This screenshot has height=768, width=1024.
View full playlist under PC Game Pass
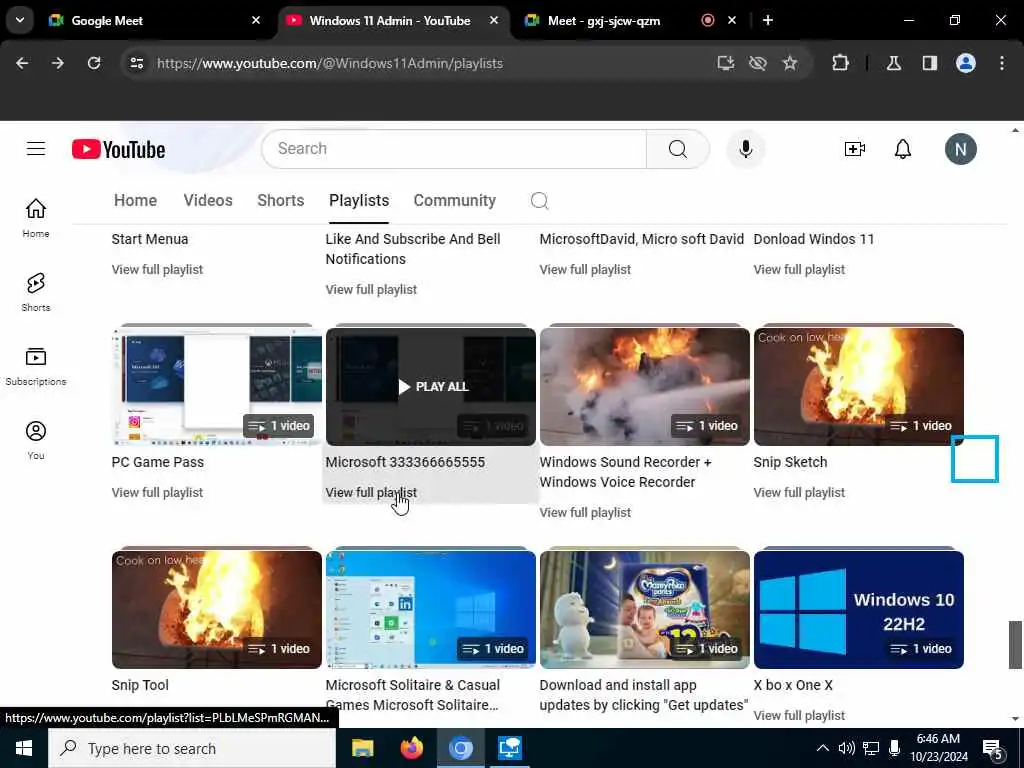(x=157, y=492)
